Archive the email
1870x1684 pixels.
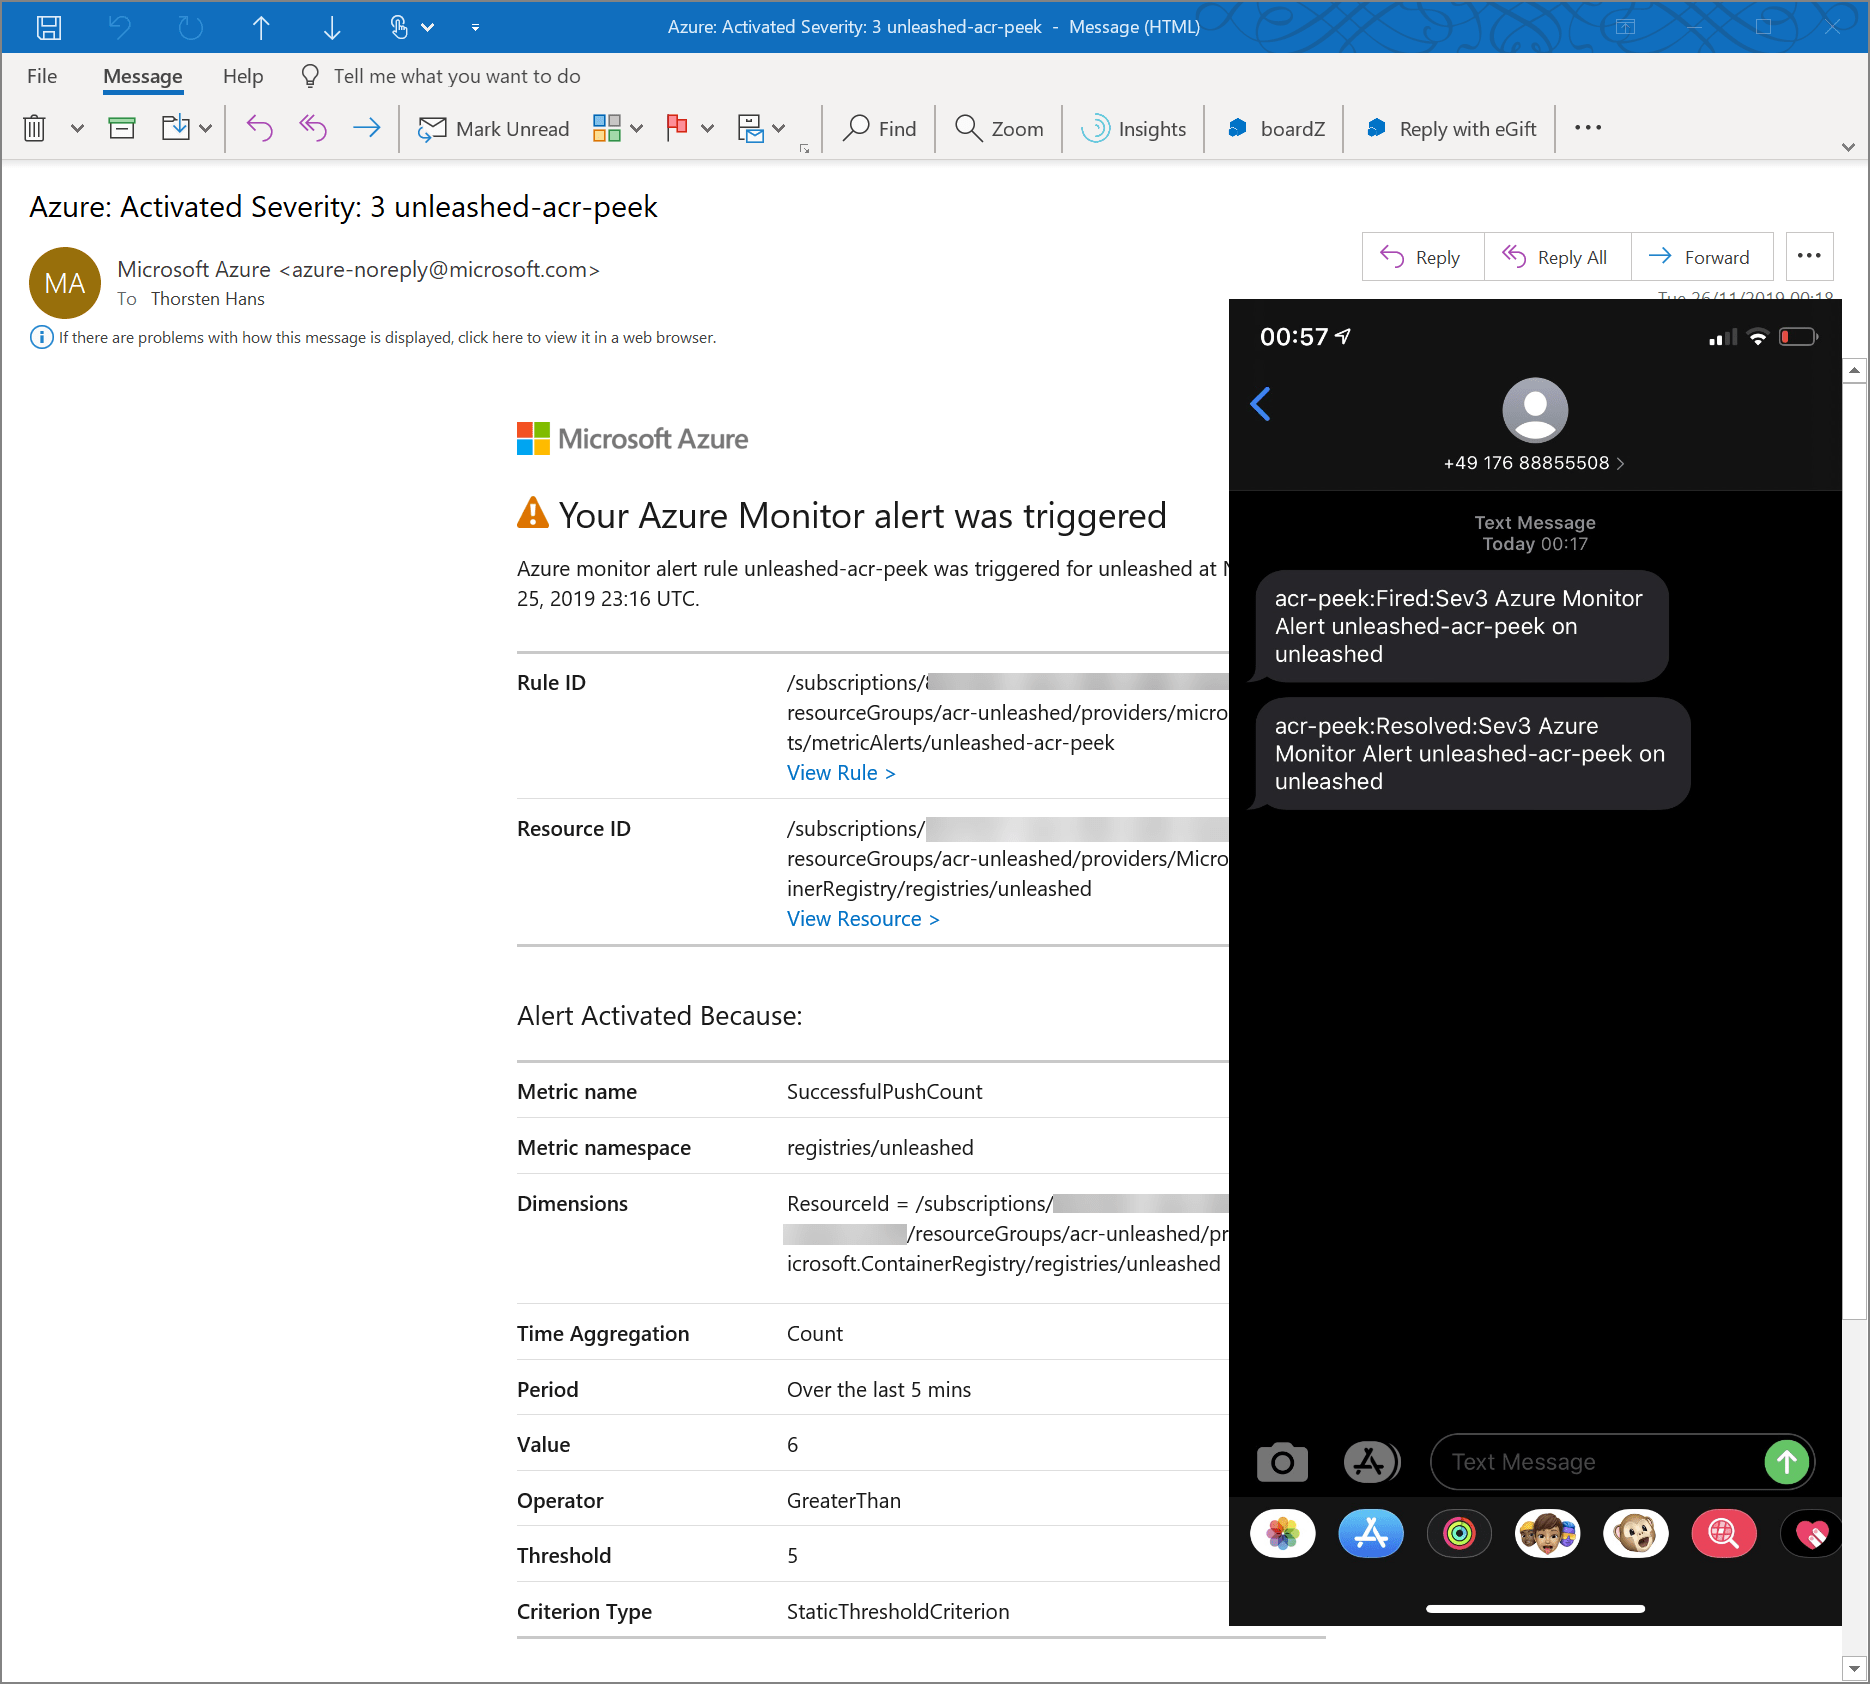tap(121, 127)
